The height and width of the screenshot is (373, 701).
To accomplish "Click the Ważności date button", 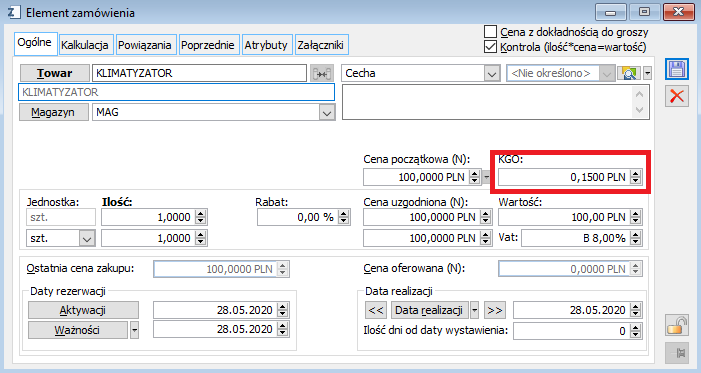I will pyautogui.click(x=78, y=331).
